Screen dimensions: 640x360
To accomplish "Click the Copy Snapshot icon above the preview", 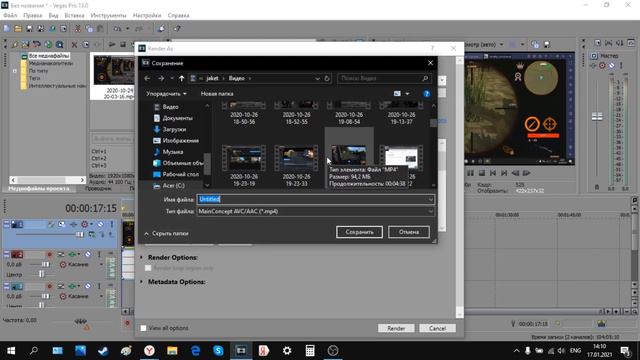I will coord(535,44).
